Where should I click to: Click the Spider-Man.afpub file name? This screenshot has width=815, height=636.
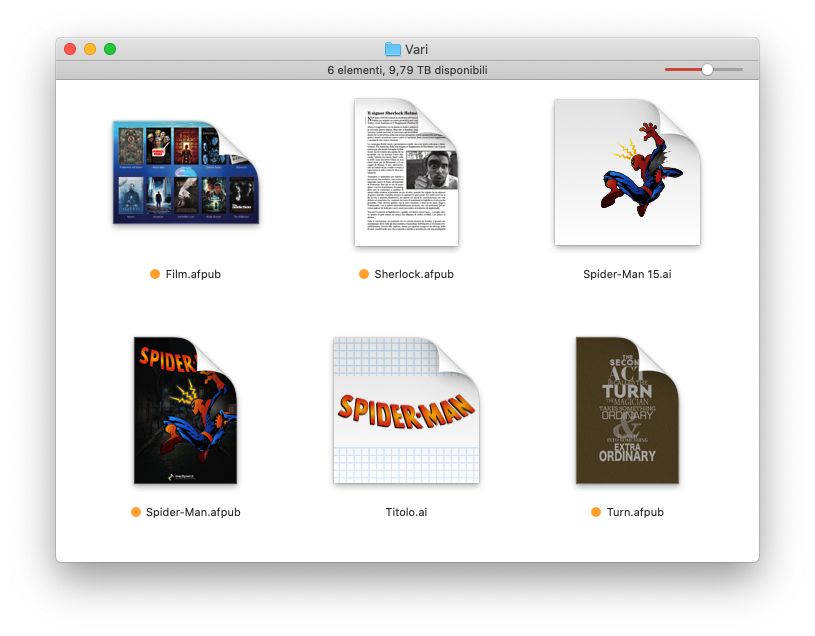pos(193,512)
